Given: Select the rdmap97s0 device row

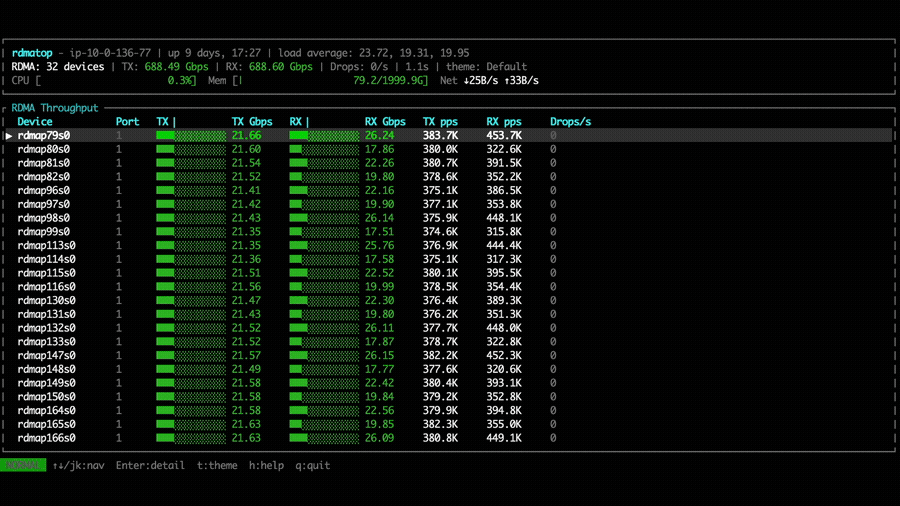Looking at the screenshot, I should click(448, 204).
